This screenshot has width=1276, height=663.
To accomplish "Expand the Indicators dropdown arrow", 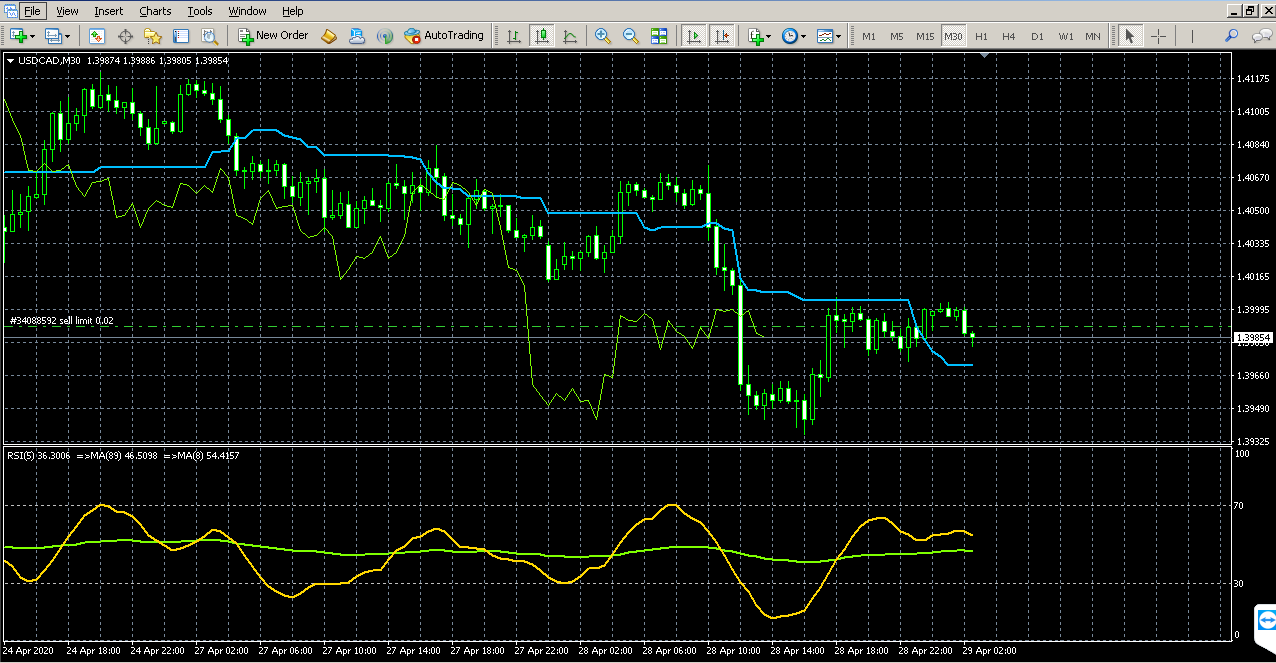I will point(770,36).
